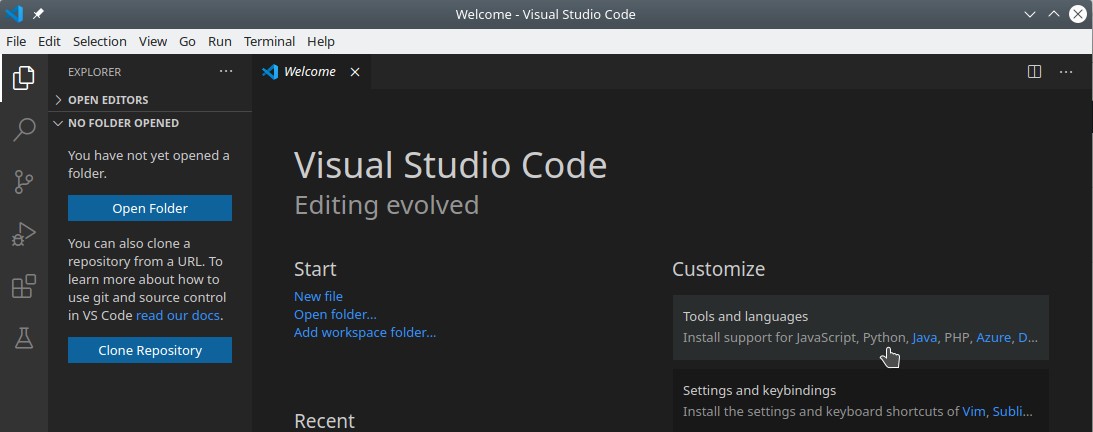Click the Clone Repository button
1093x432 pixels.
click(150, 350)
